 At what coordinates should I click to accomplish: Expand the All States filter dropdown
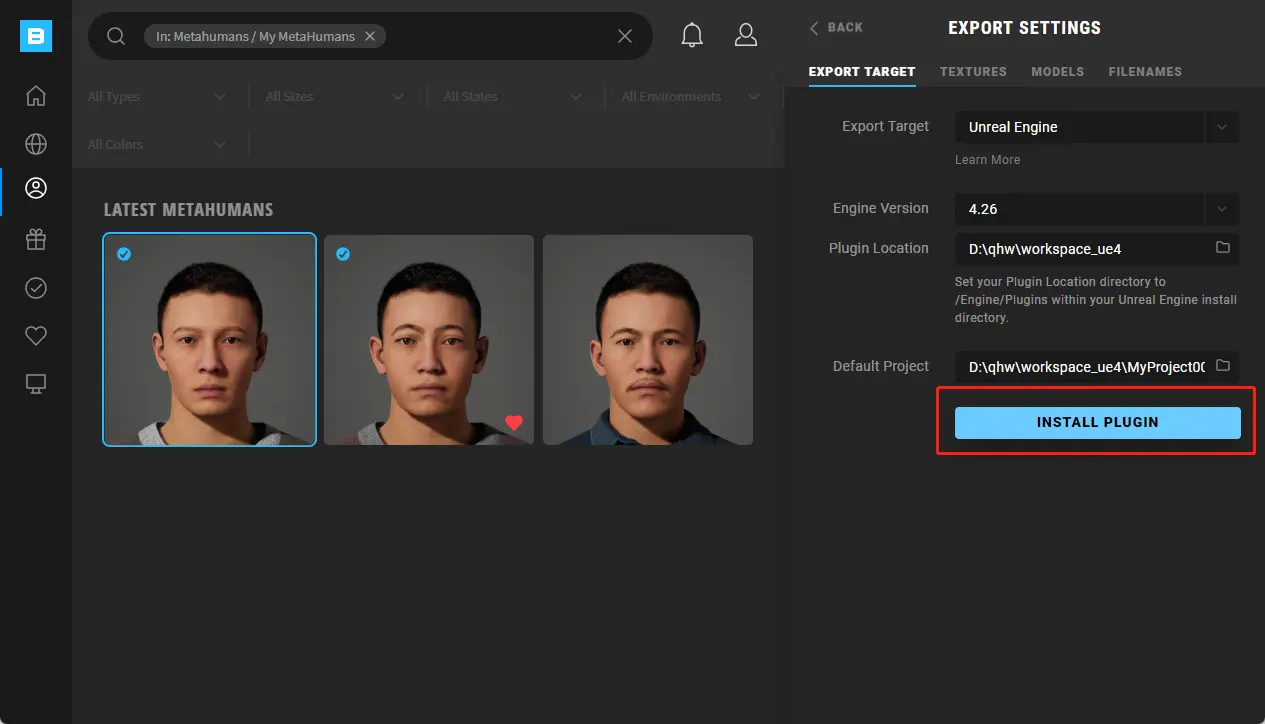(513, 97)
